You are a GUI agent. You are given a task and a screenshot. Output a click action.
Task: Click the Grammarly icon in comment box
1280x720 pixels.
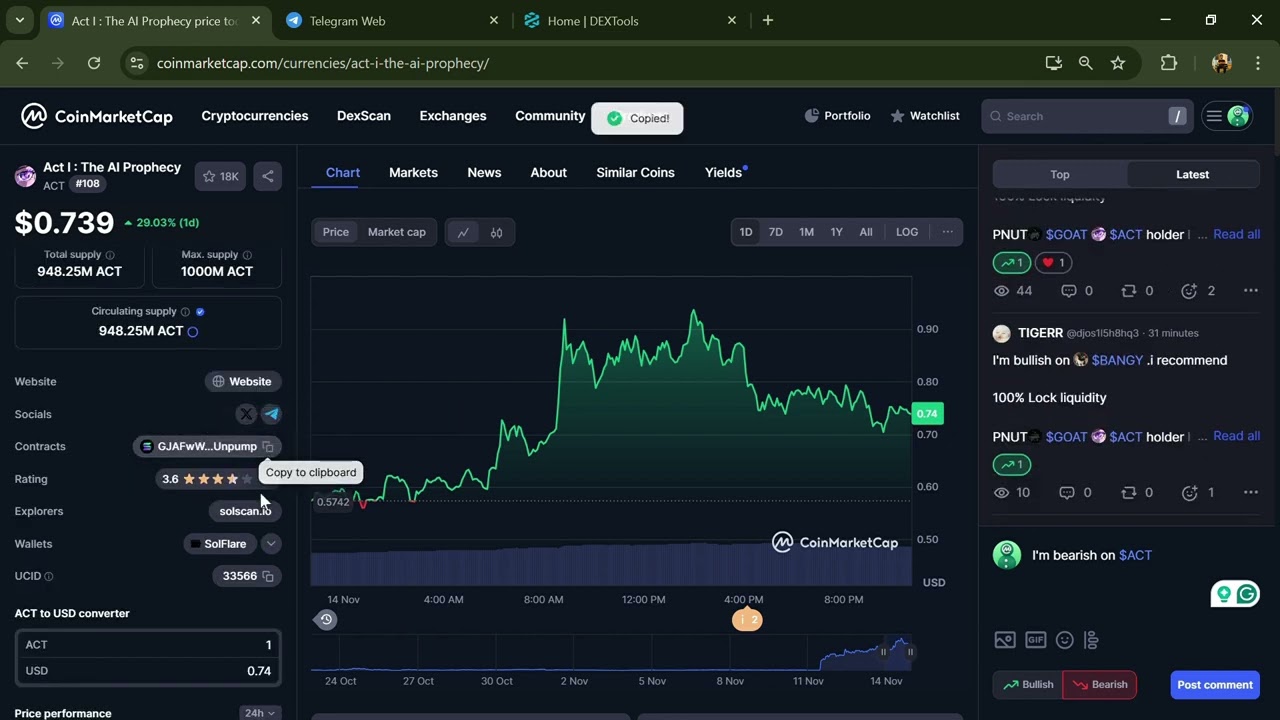coord(1247,595)
